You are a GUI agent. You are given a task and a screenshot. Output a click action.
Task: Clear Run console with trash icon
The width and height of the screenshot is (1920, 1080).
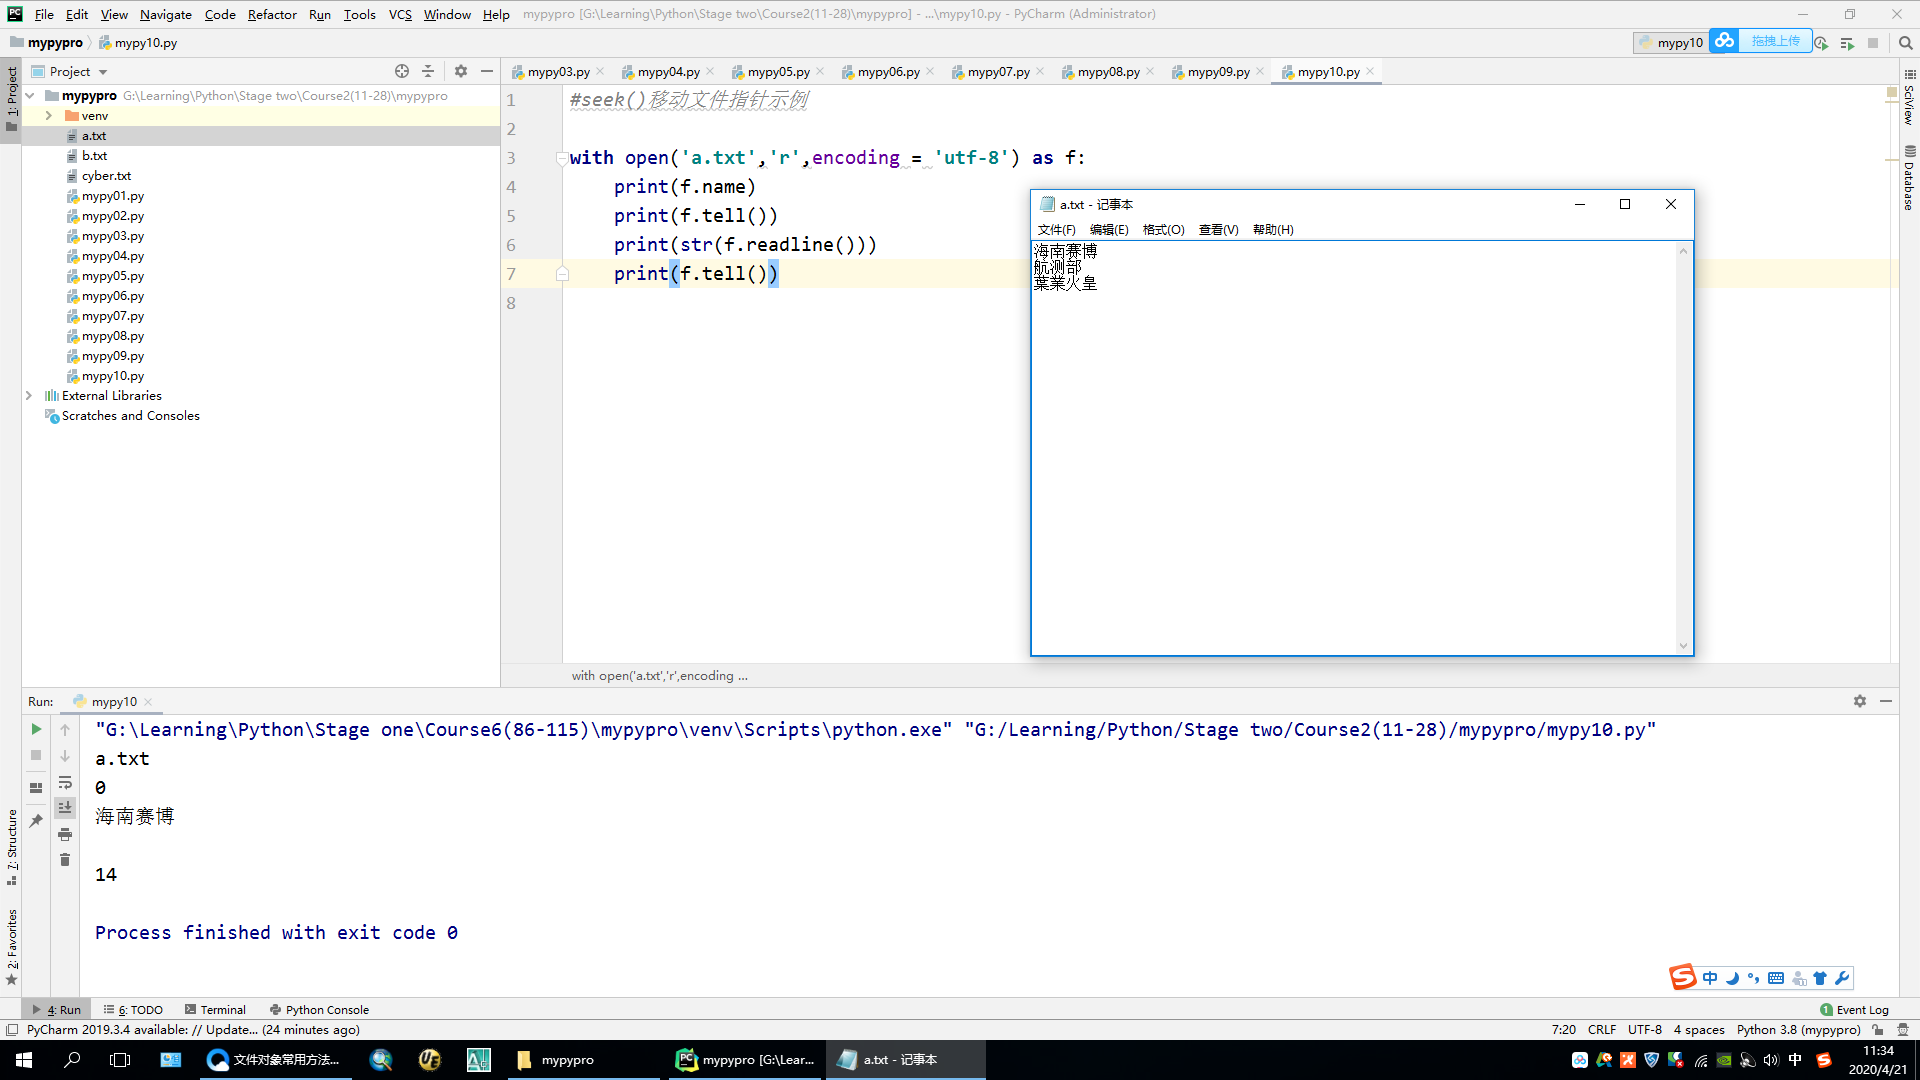pyautogui.click(x=65, y=860)
